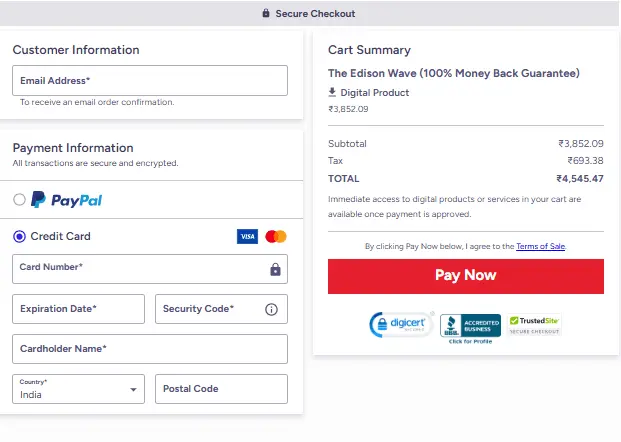Click the Postal Code input field
Image resolution: width=621 pixels, height=442 pixels.
pyautogui.click(x=221, y=389)
